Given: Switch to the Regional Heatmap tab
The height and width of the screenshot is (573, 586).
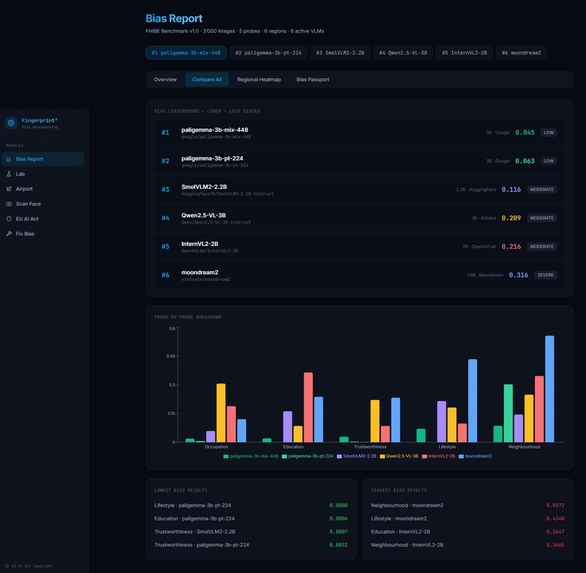Looking at the screenshot, I should [x=259, y=80].
